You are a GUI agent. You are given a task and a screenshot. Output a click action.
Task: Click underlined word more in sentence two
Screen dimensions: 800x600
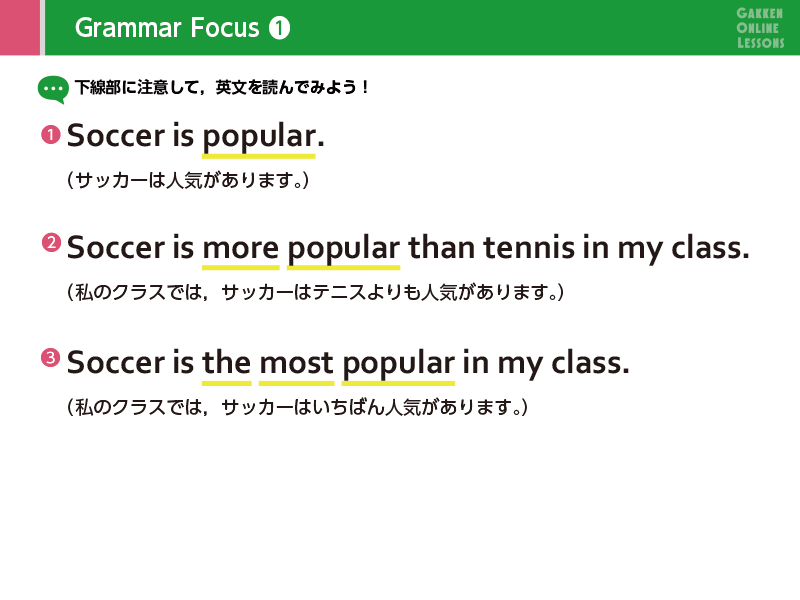click(x=241, y=249)
